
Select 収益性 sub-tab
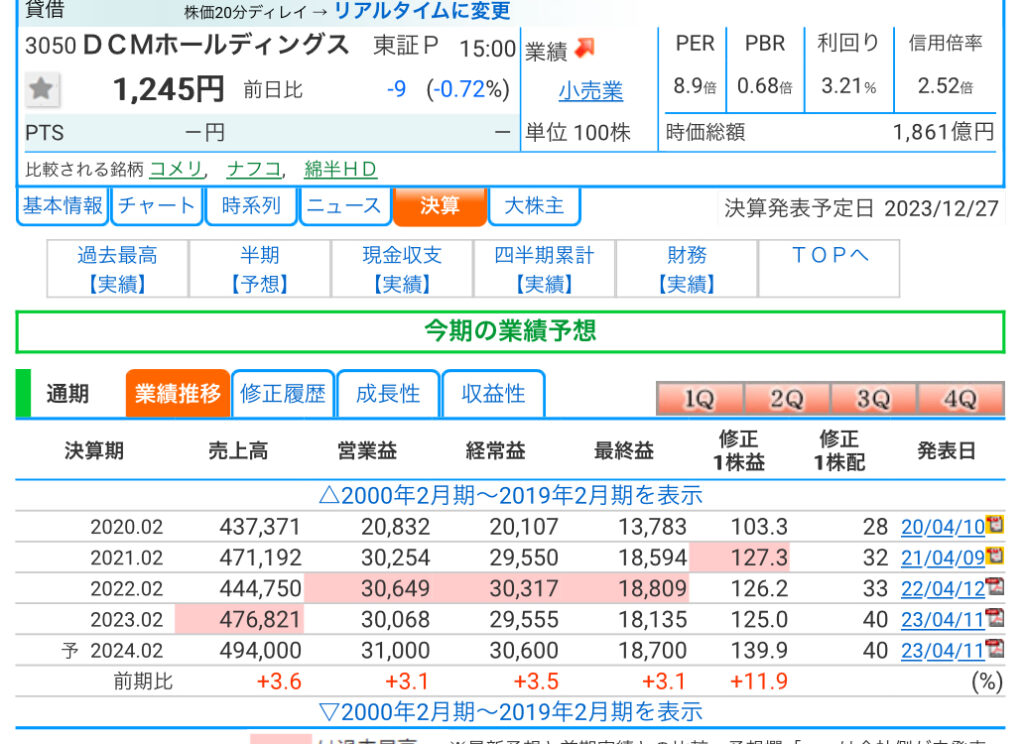pos(493,393)
